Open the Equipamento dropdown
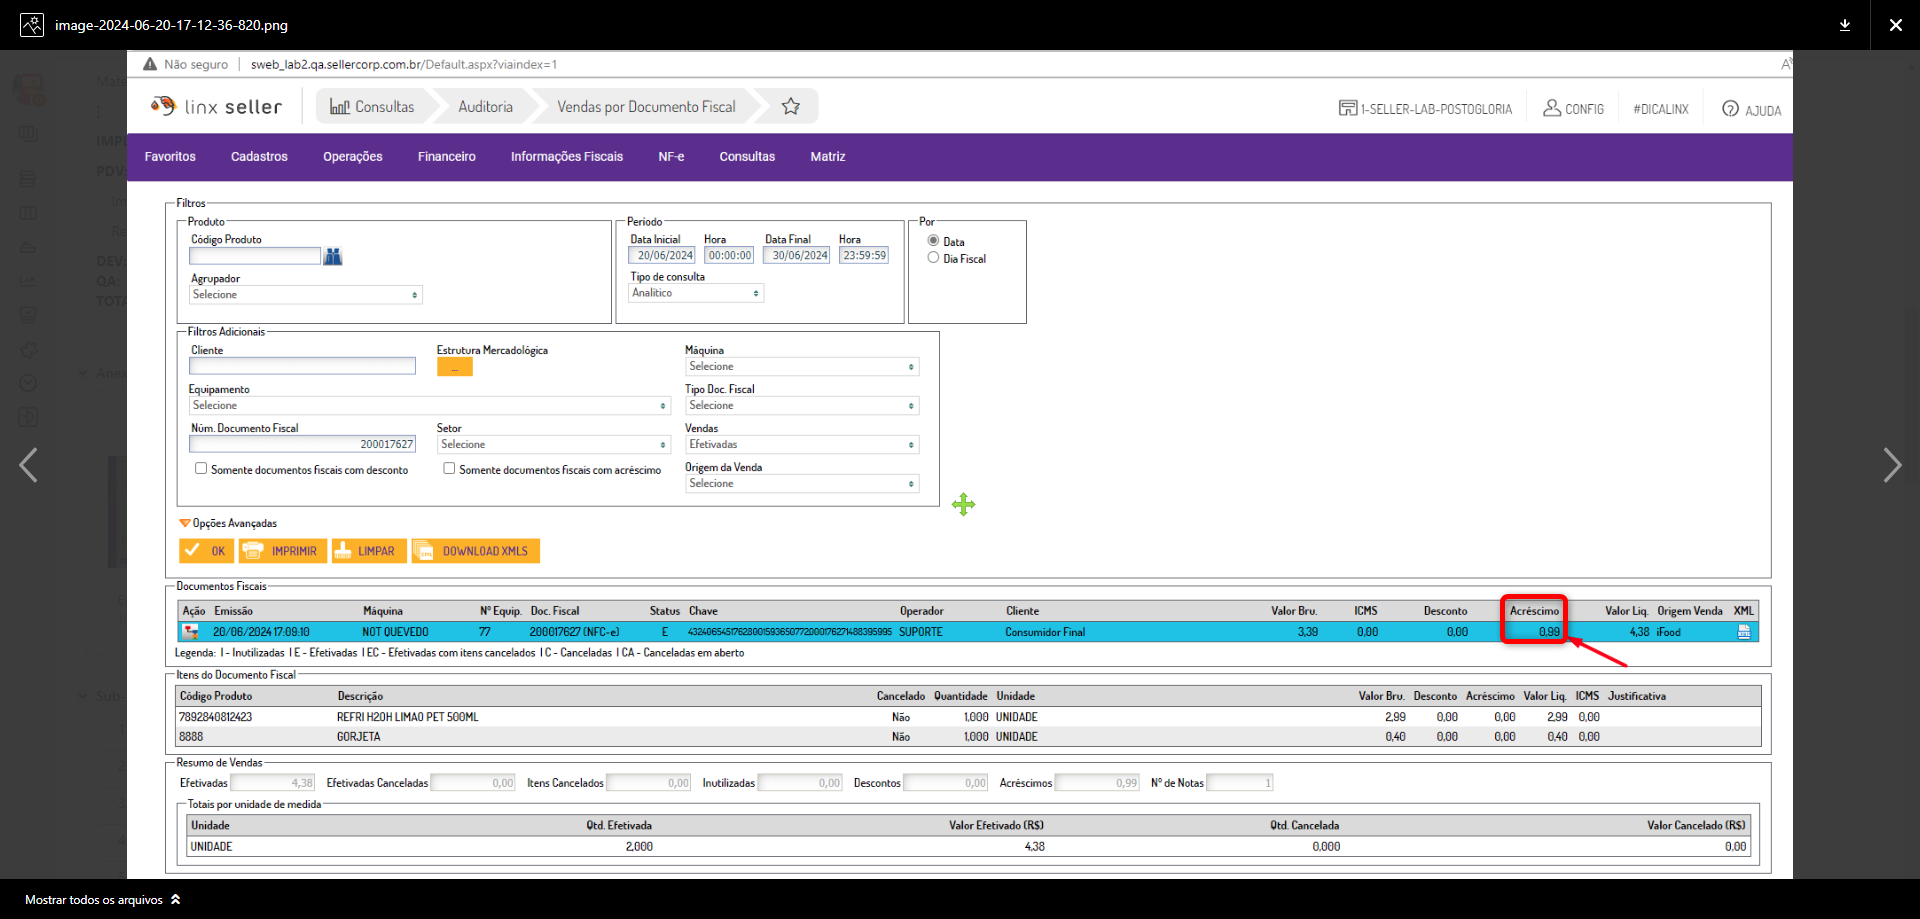 [430, 406]
